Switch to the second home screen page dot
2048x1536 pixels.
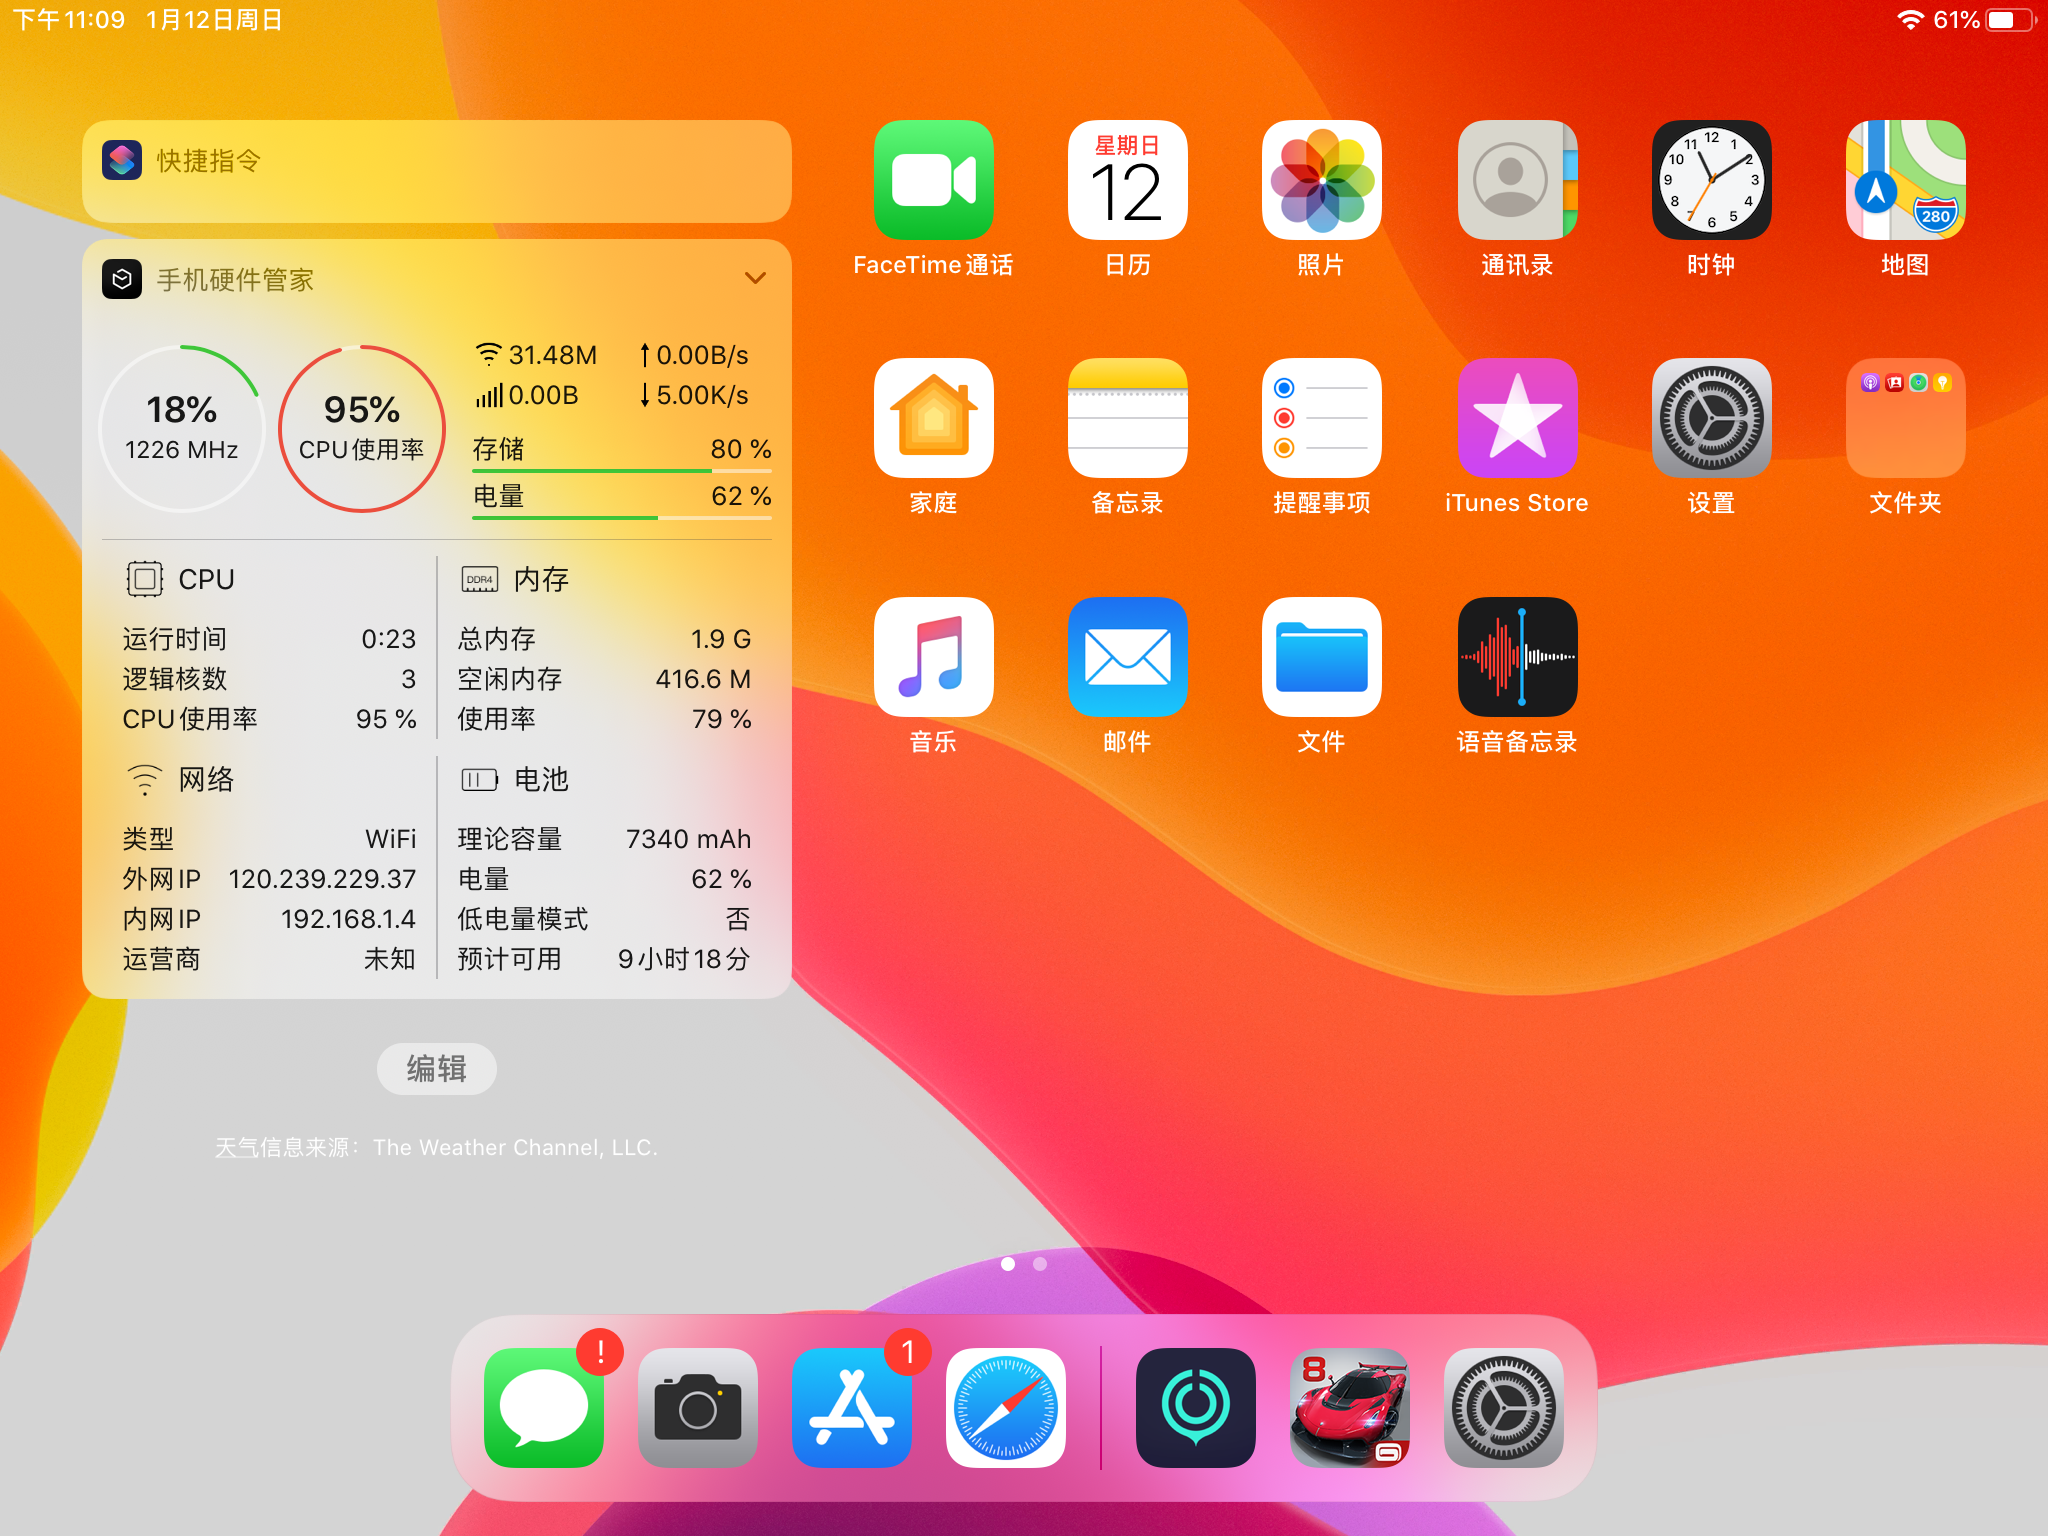click(x=1040, y=1264)
